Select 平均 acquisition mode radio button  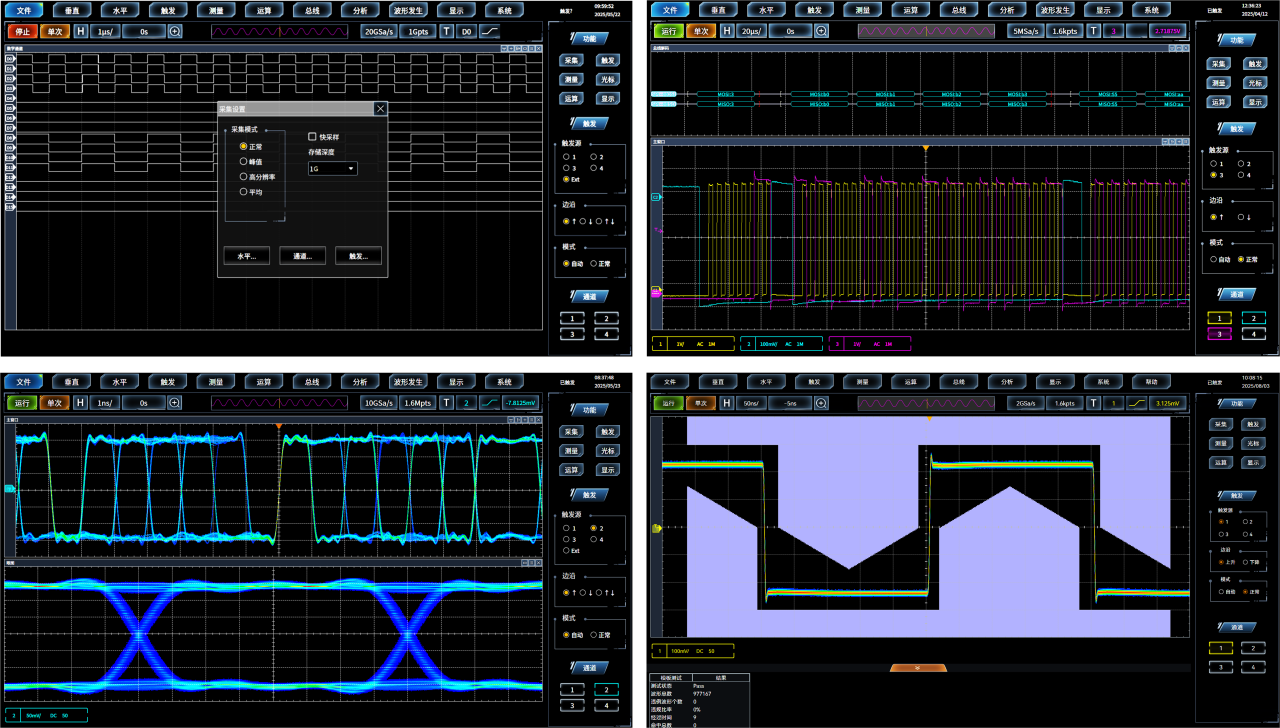[x=243, y=191]
